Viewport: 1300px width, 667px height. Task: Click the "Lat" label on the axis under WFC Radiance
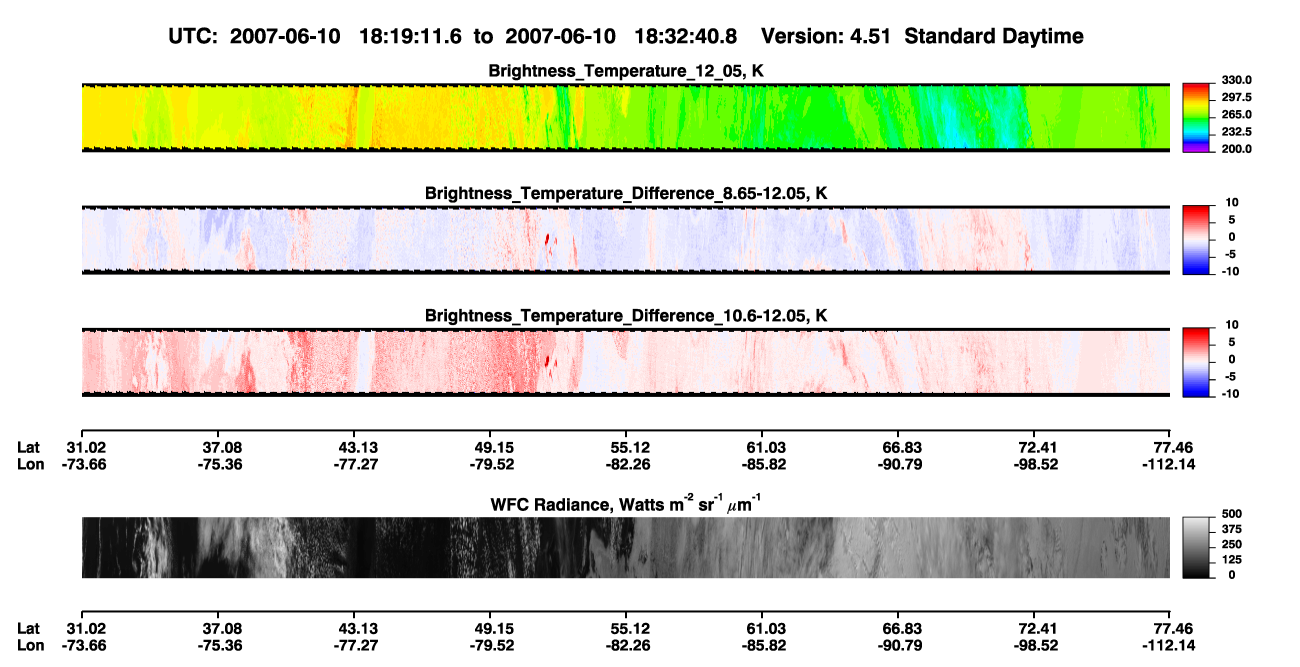point(29,628)
